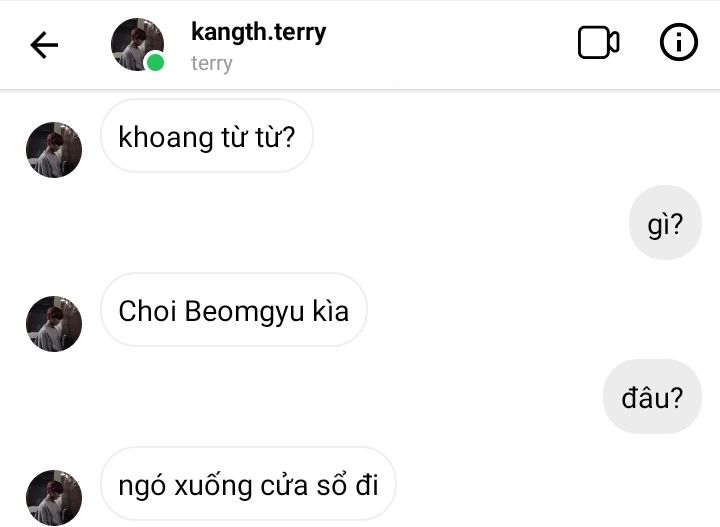Tap the green online status dot
The height and width of the screenshot is (527, 720).
coord(155,62)
